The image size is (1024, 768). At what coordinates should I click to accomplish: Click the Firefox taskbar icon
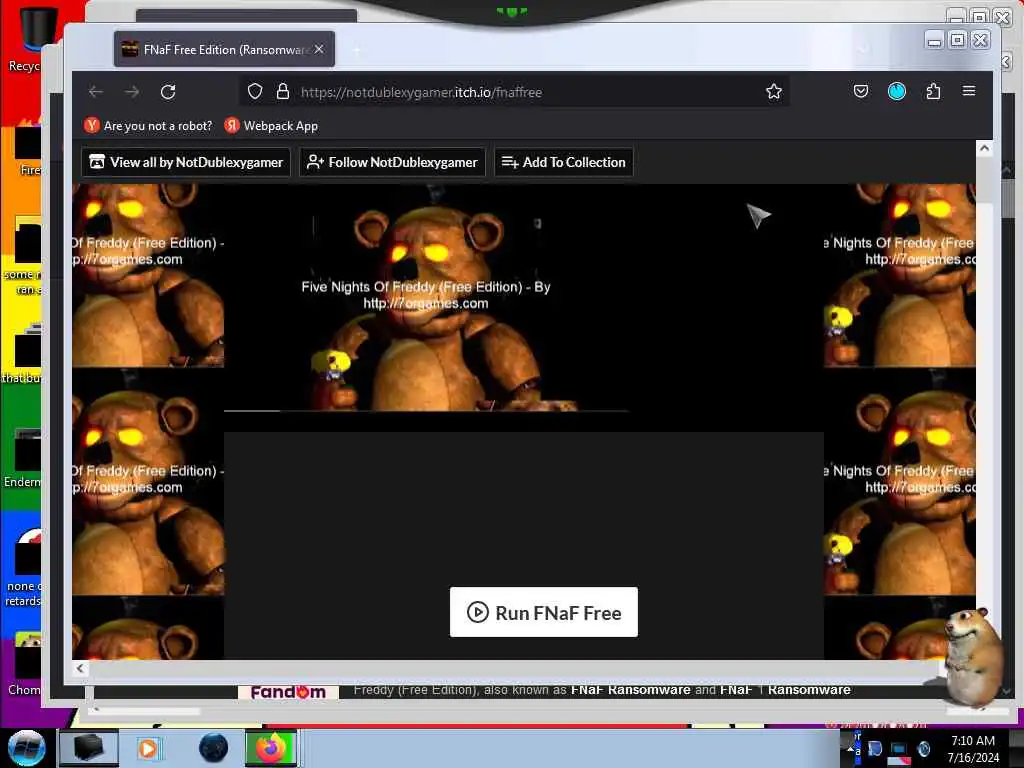point(271,748)
